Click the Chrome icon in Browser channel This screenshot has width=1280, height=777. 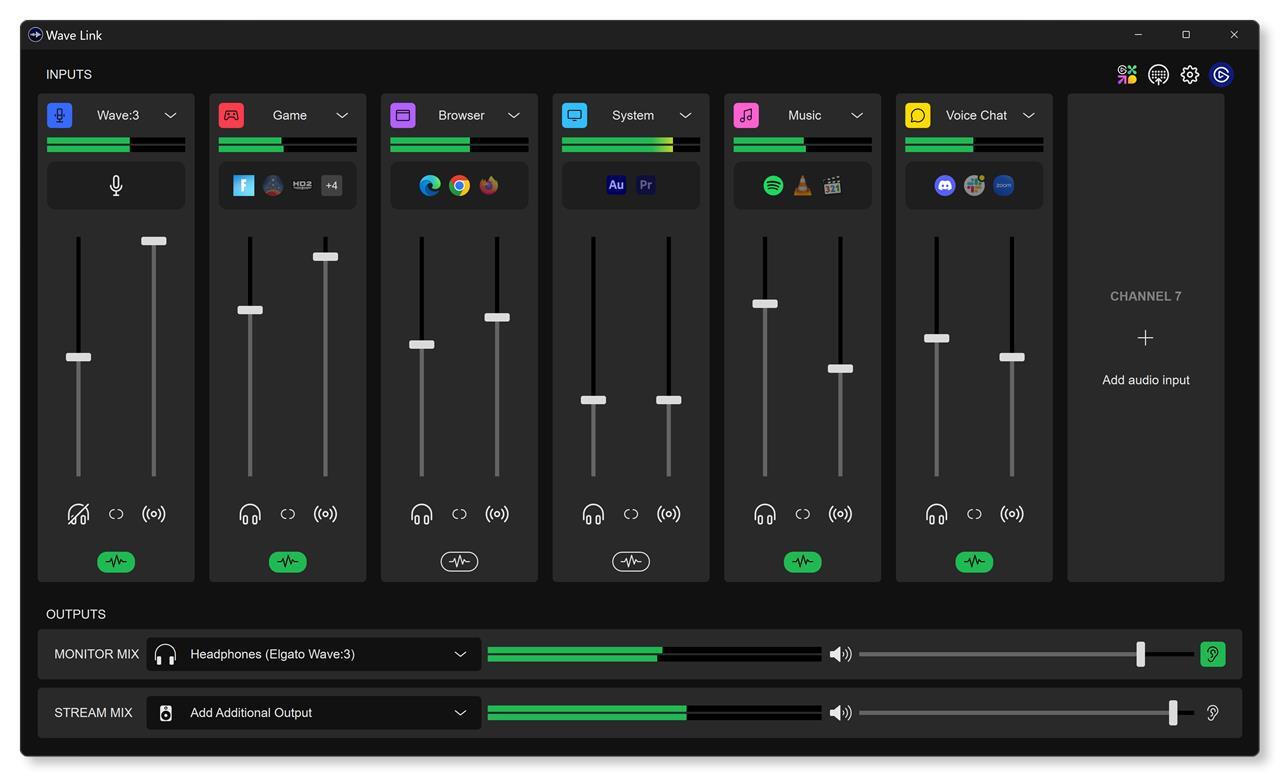coord(459,185)
